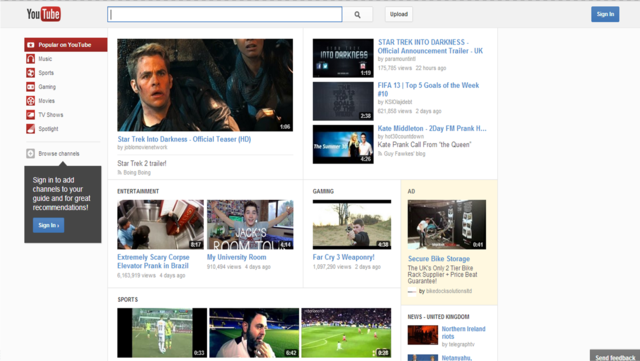Select TV Shows in the sidebar
The height and width of the screenshot is (361, 640).
coord(51,115)
